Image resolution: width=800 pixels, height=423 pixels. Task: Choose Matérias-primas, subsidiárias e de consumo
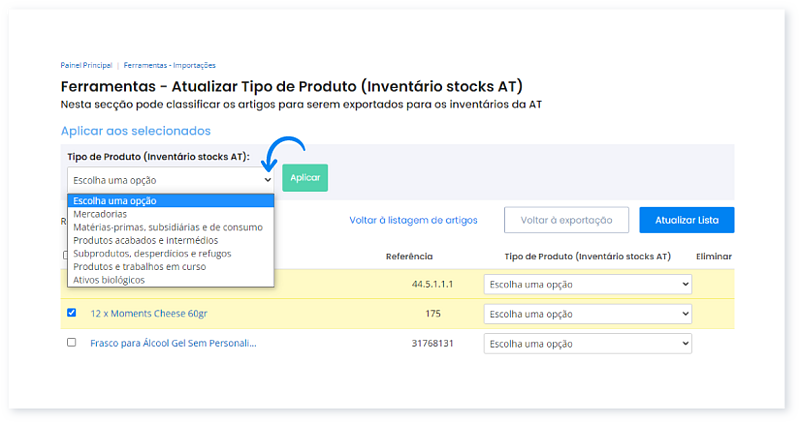(168, 227)
